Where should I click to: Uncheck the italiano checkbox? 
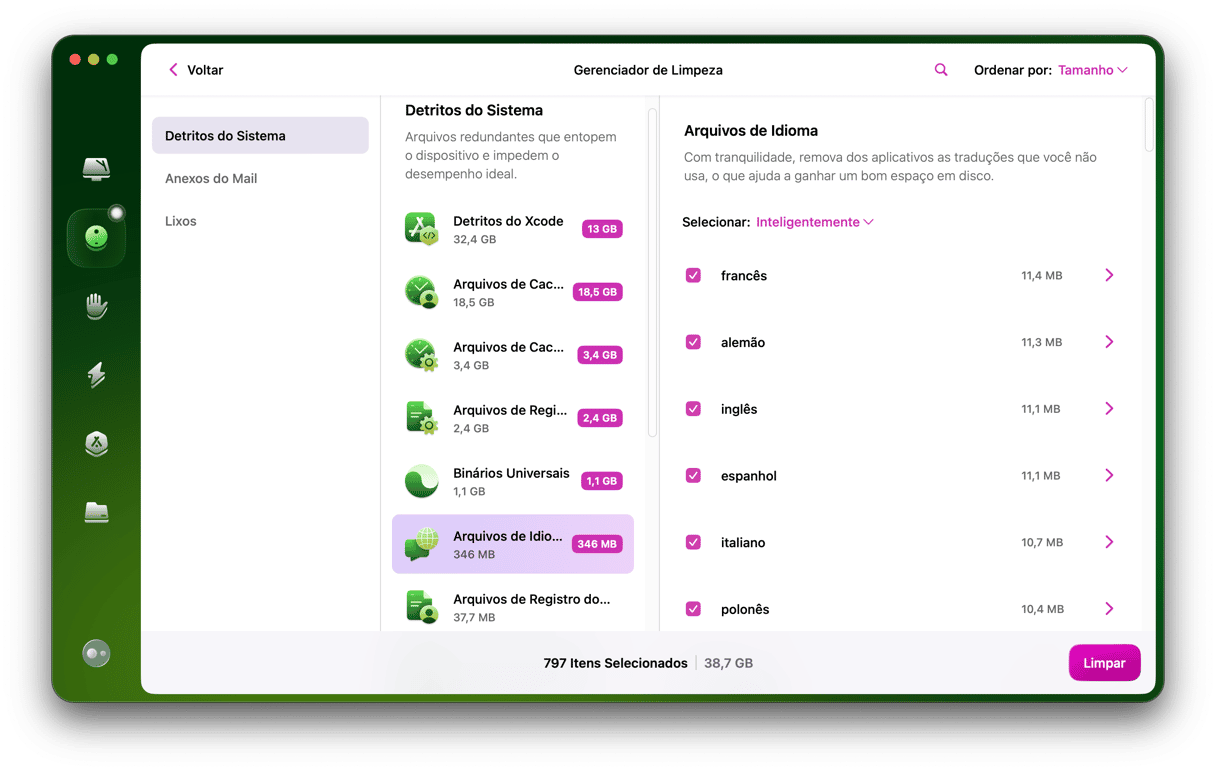coord(693,542)
